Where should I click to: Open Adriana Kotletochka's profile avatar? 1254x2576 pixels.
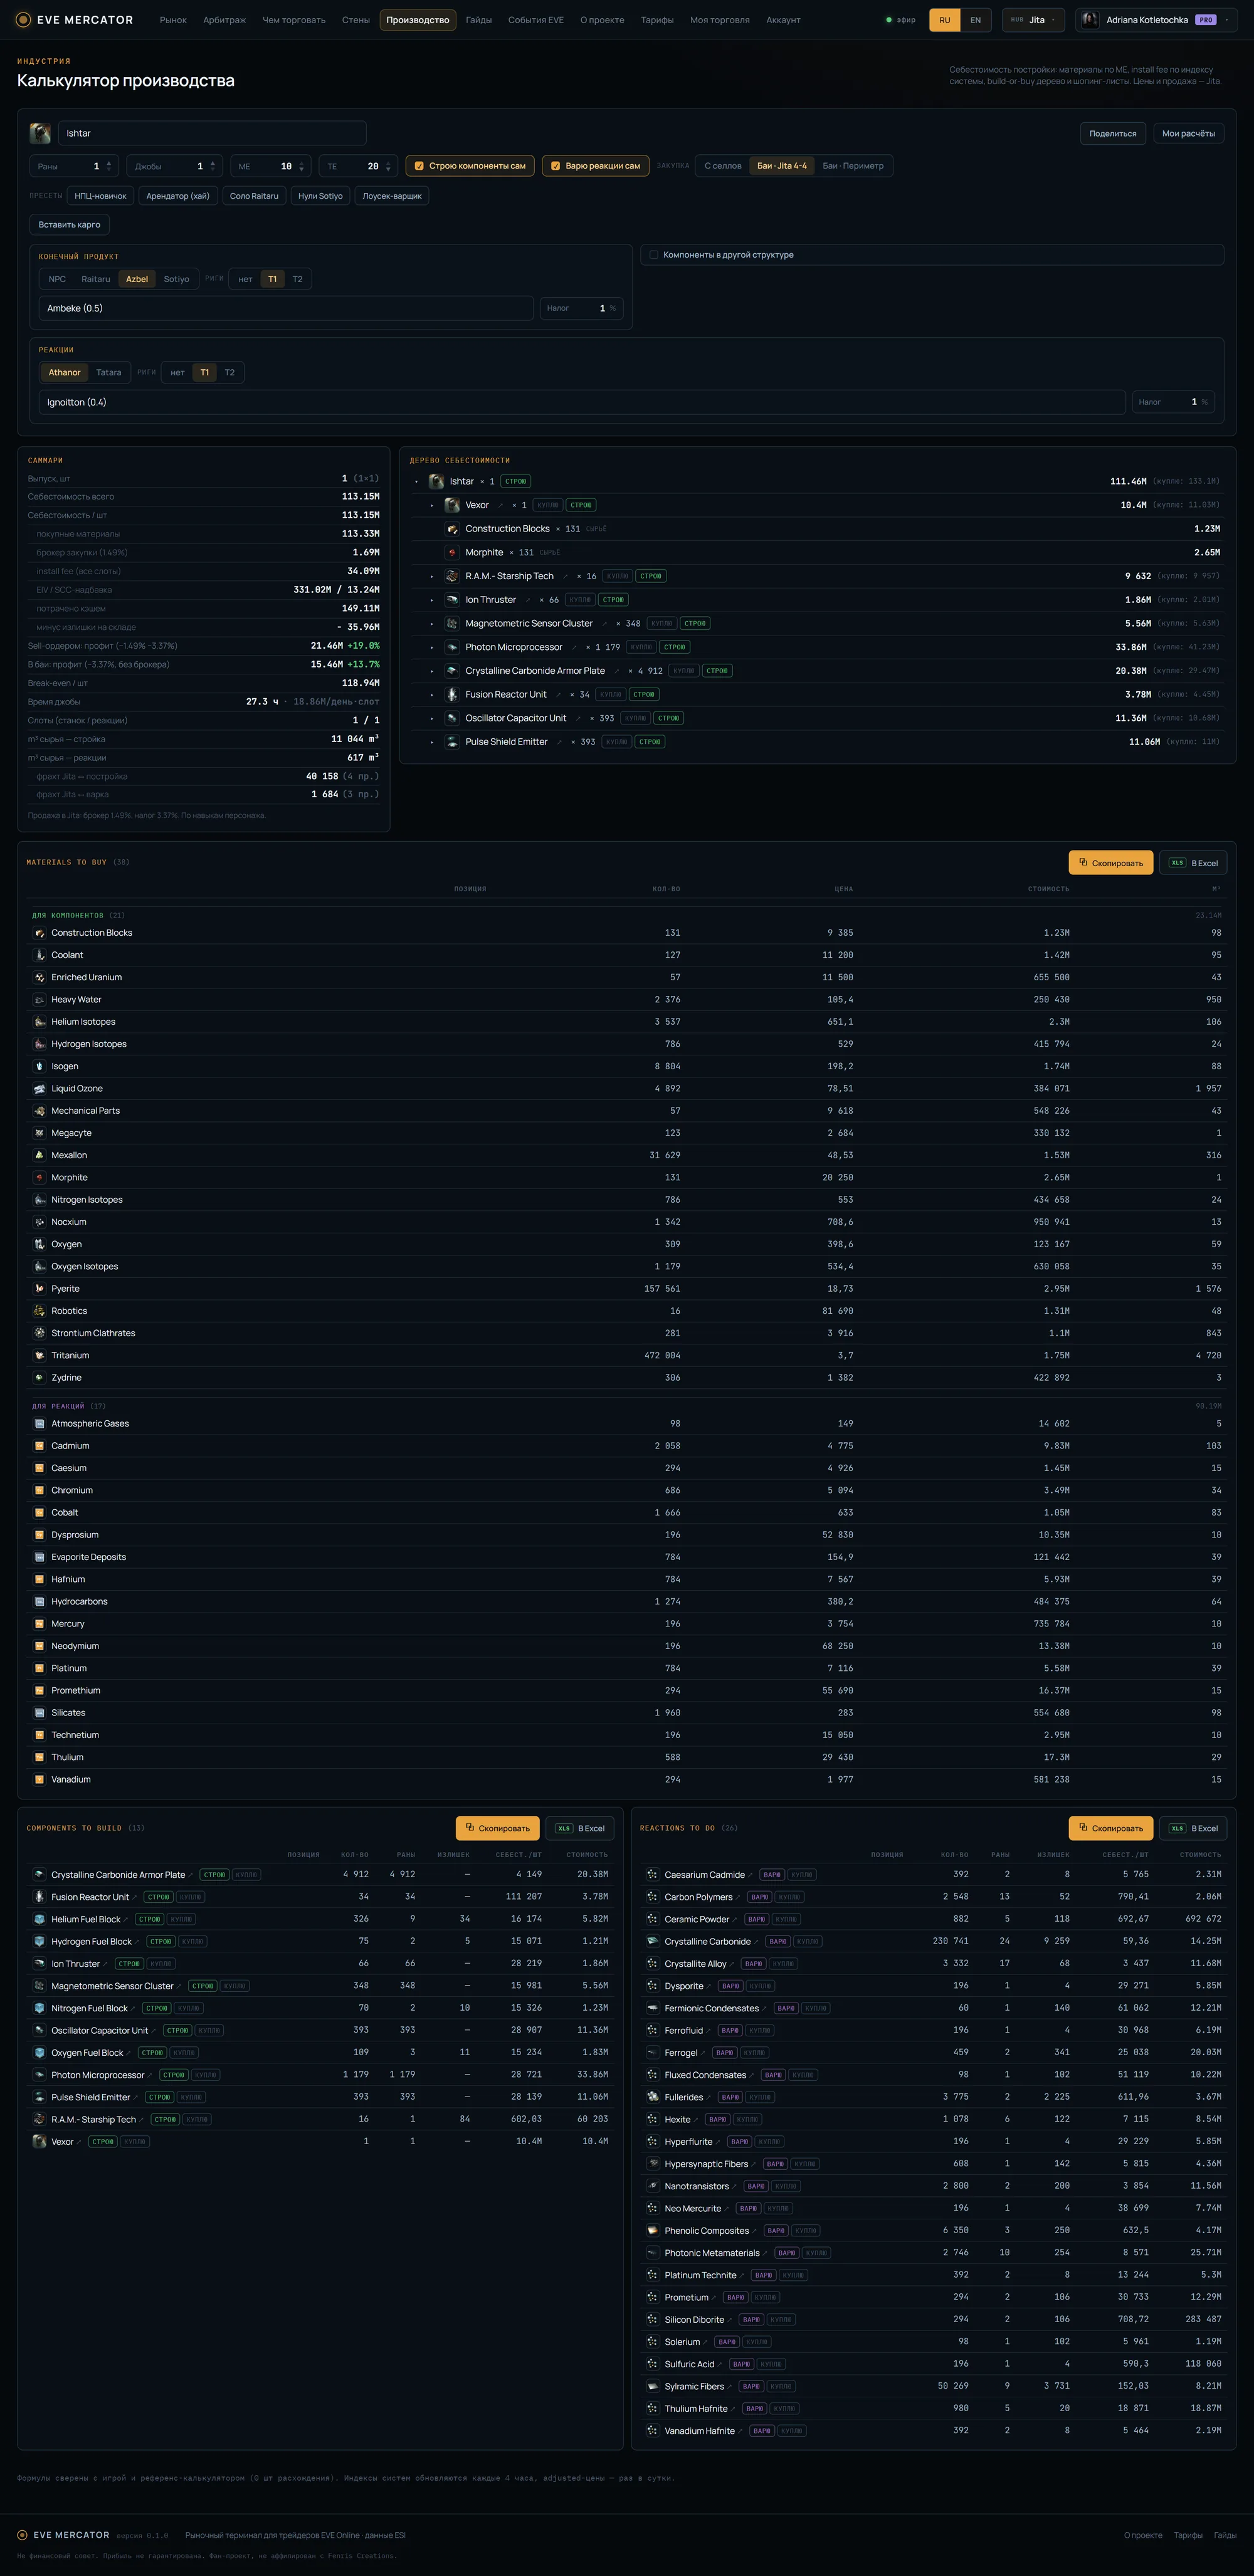1090,20
